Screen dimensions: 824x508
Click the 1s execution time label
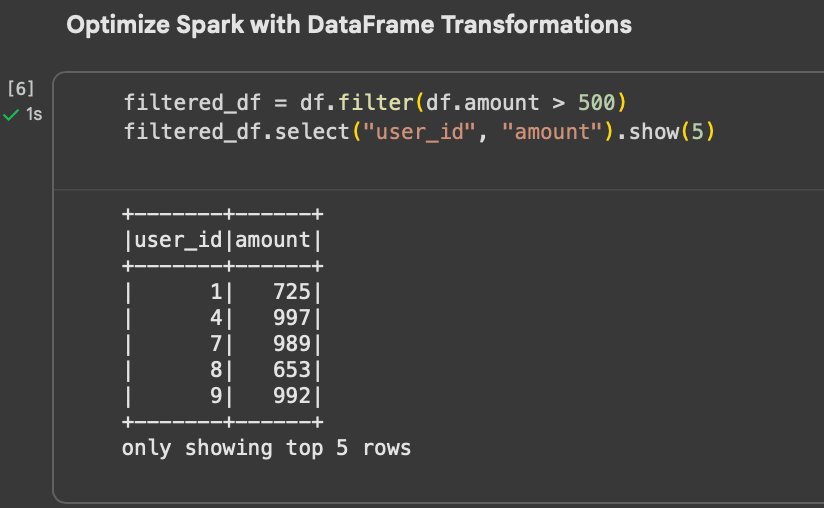[x=34, y=116]
